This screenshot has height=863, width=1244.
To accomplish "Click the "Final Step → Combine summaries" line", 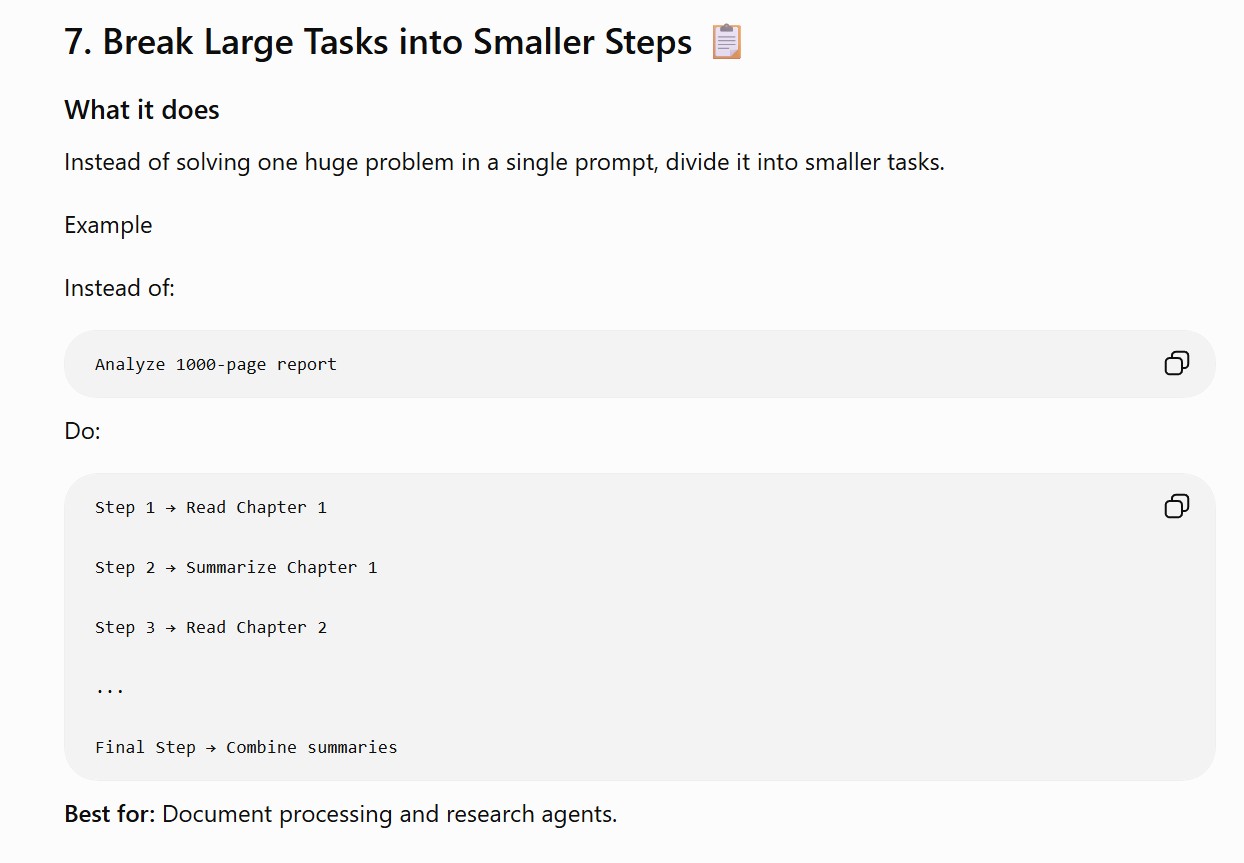I will coord(246,747).
